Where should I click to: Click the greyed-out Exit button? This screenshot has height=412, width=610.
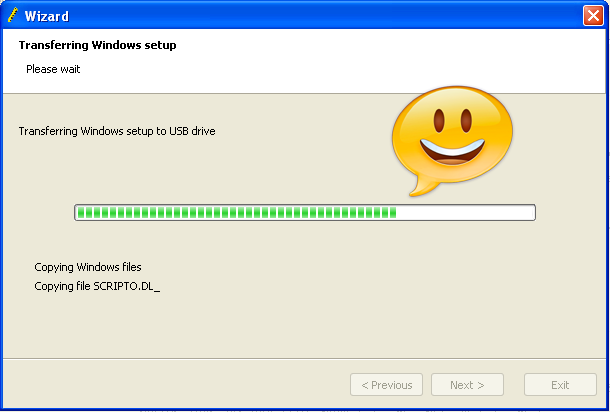pos(560,385)
